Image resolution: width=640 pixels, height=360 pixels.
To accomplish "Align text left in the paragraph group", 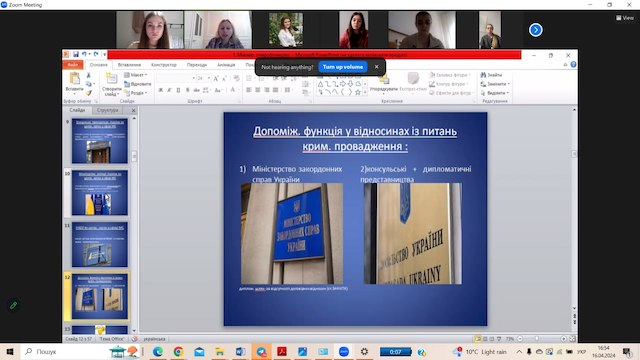I will click(249, 90).
